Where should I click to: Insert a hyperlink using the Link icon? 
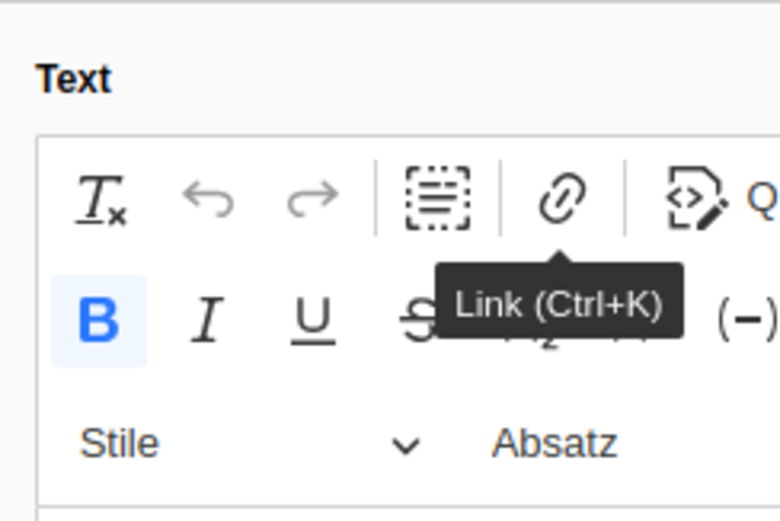[563, 198]
